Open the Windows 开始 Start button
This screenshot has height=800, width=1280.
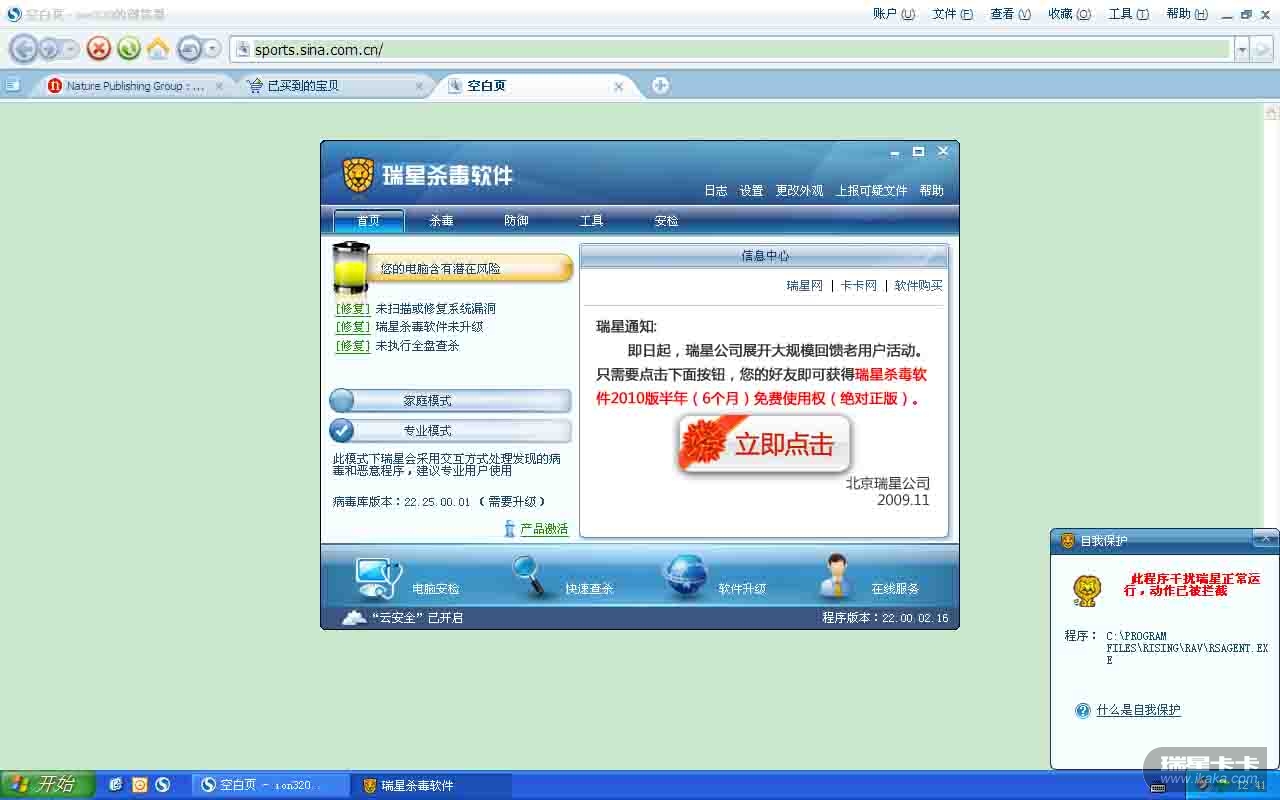click(47, 785)
